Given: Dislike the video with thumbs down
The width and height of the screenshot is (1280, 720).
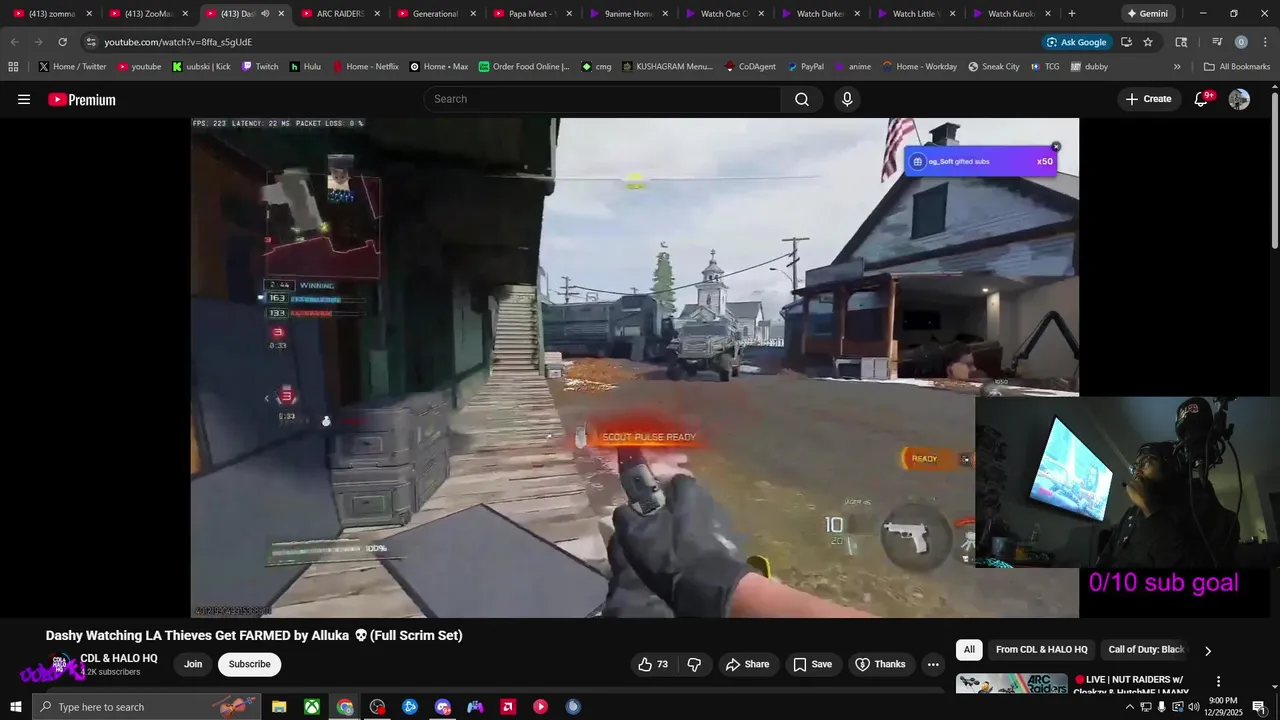Looking at the screenshot, I should (x=694, y=664).
